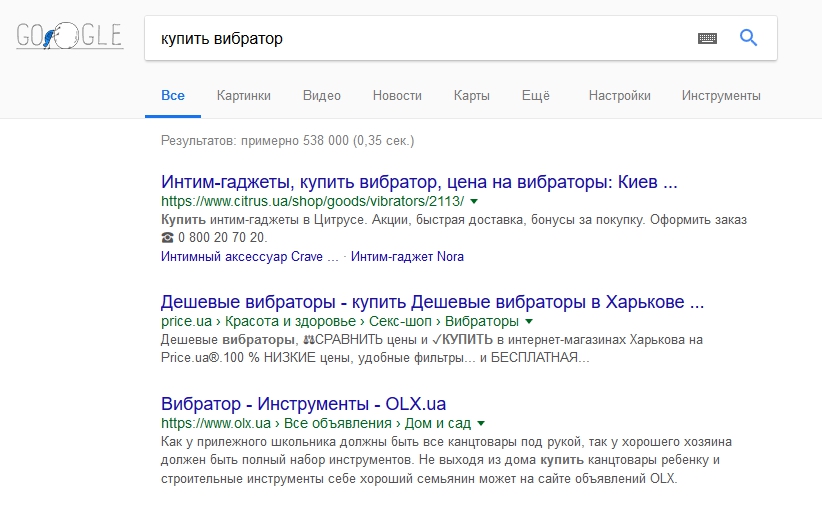822x506 pixels.
Task: Open Инструменты search tools
Action: coord(721,95)
